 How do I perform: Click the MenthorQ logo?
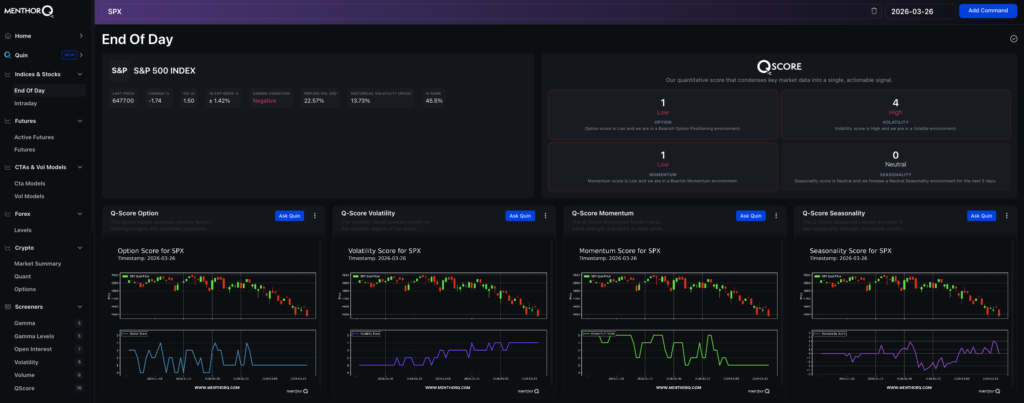(27, 10)
